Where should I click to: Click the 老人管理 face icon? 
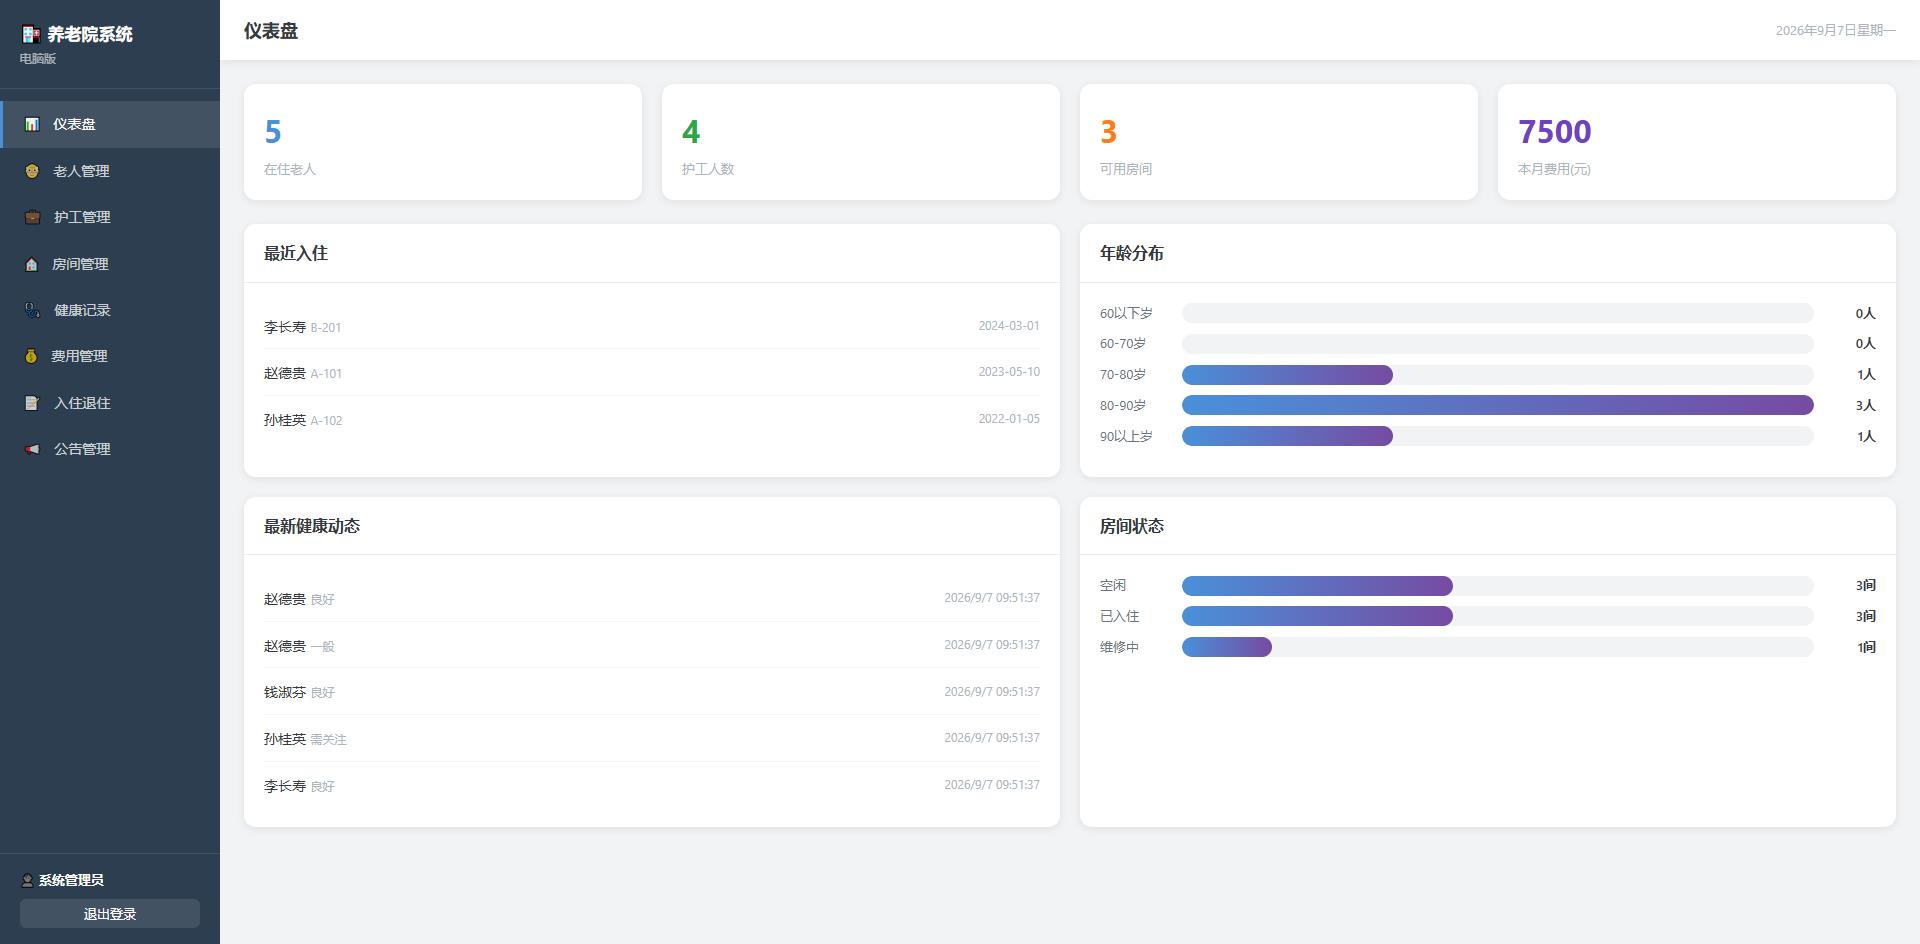point(32,171)
